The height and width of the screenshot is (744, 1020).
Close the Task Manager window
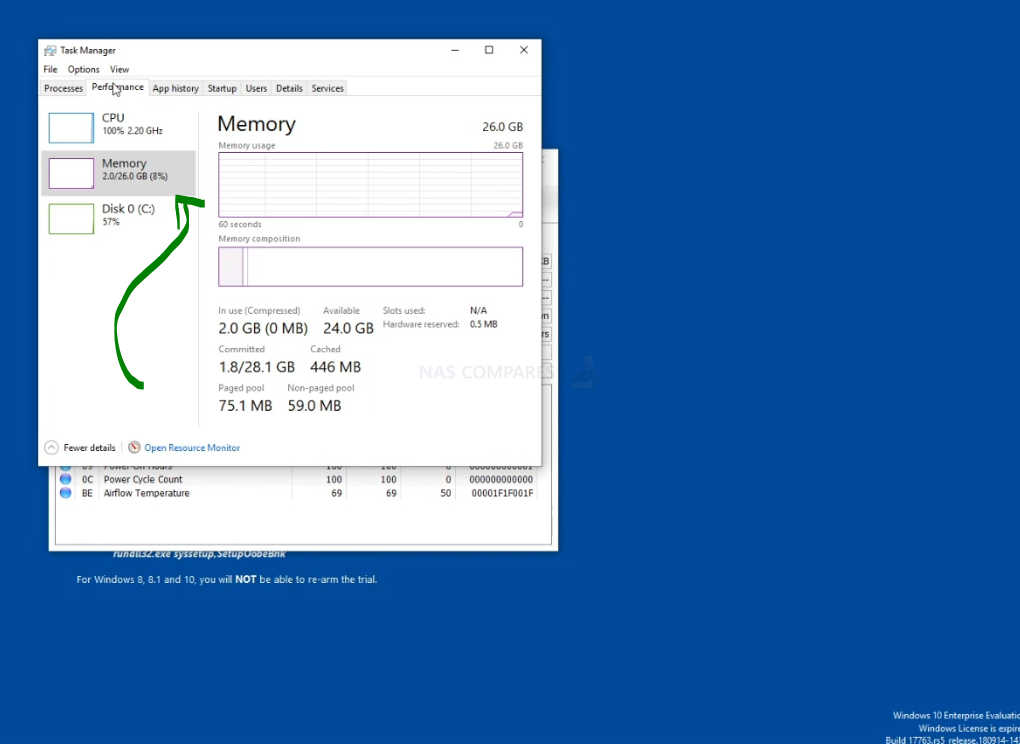point(524,50)
